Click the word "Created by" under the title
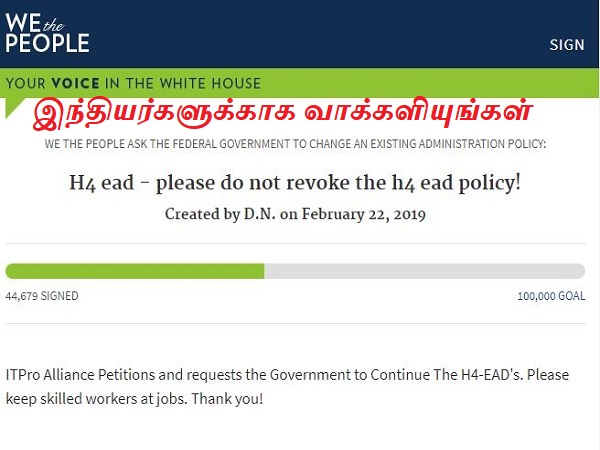The height and width of the screenshot is (450, 600). click(199, 215)
